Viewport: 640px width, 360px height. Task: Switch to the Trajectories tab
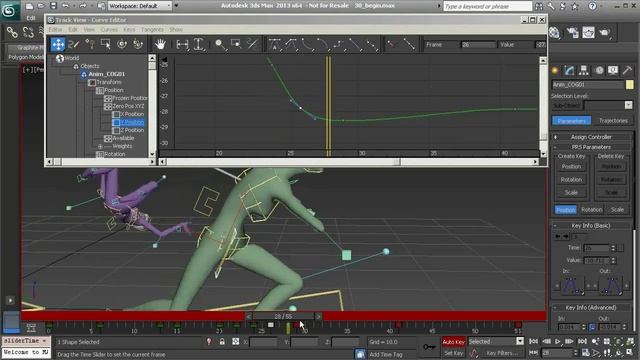[613, 120]
